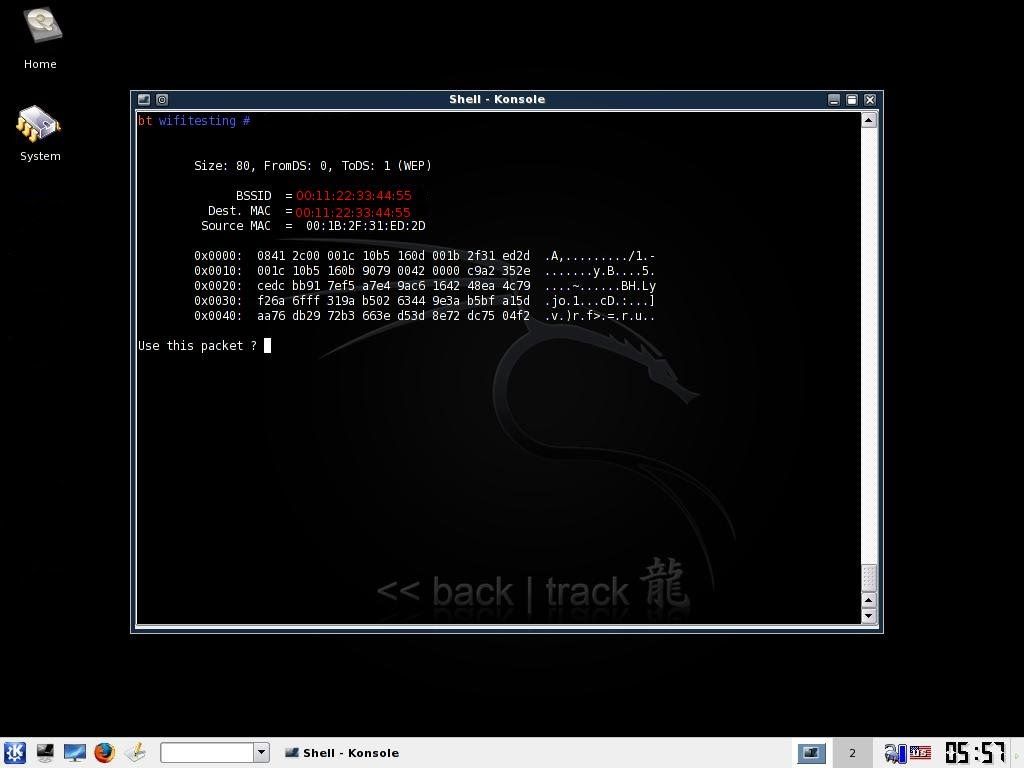1024x768 pixels.
Task: Switch to virtual desktop 1
Action: [811, 752]
